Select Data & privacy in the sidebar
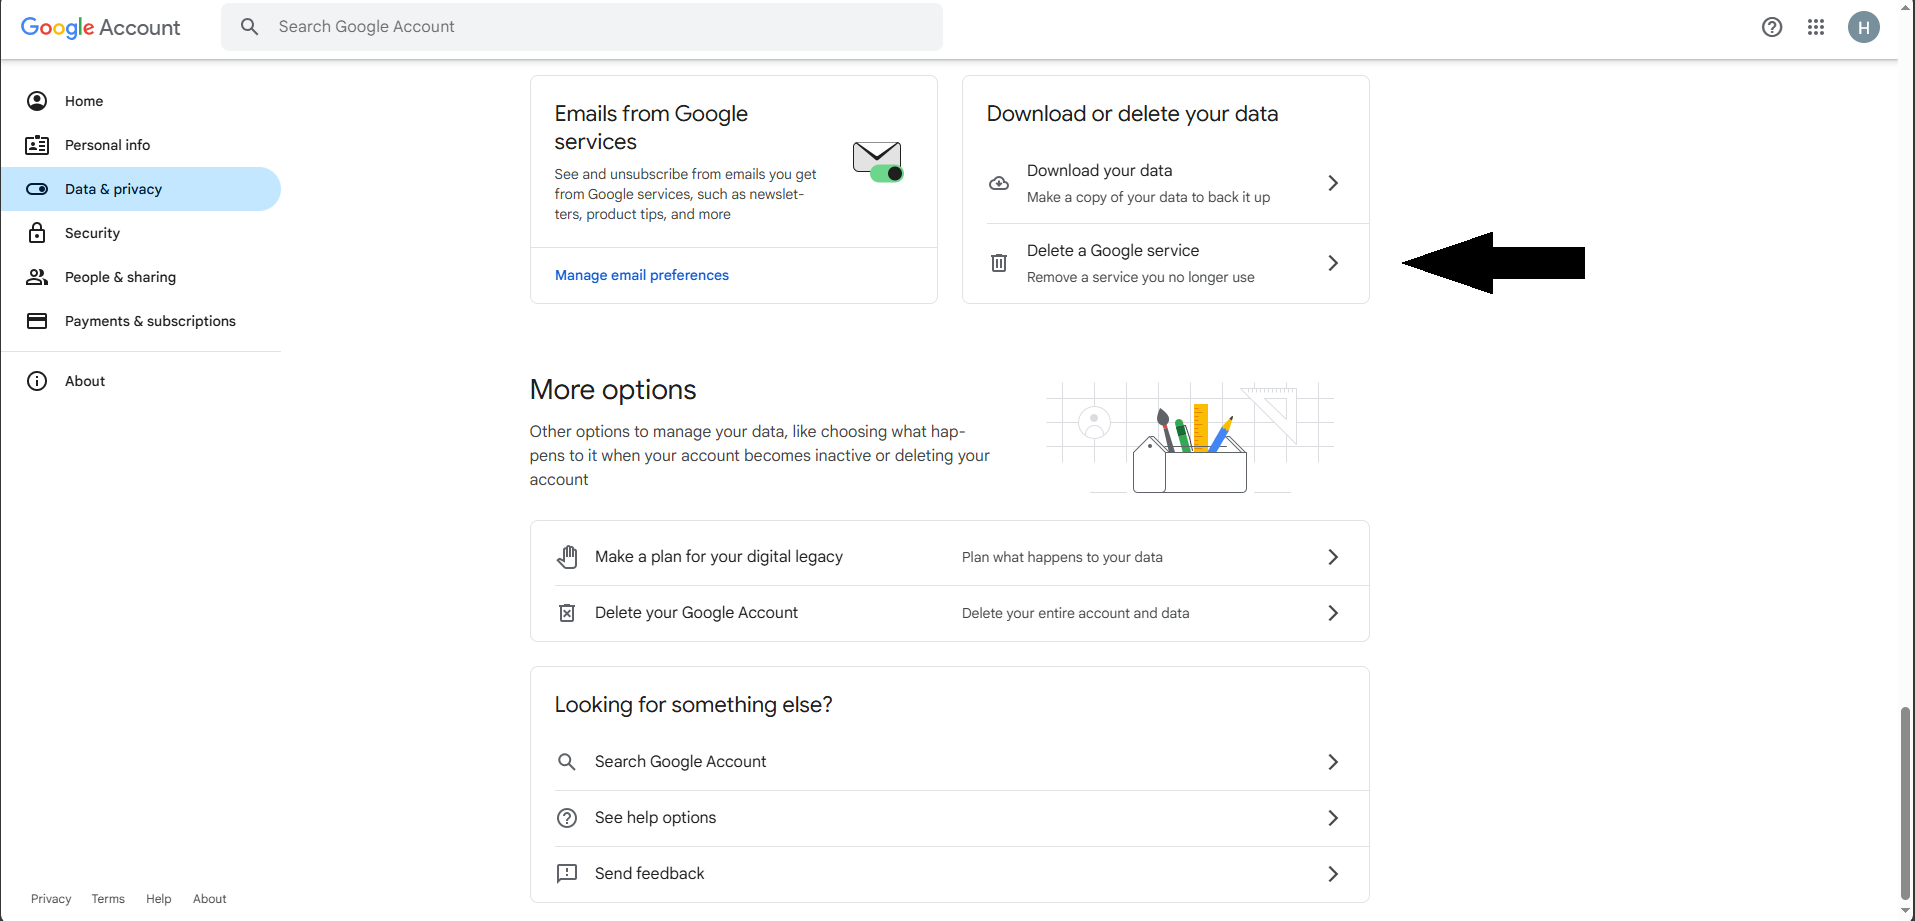The width and height of the screenshot is (1915, 921). coord(141,189)
